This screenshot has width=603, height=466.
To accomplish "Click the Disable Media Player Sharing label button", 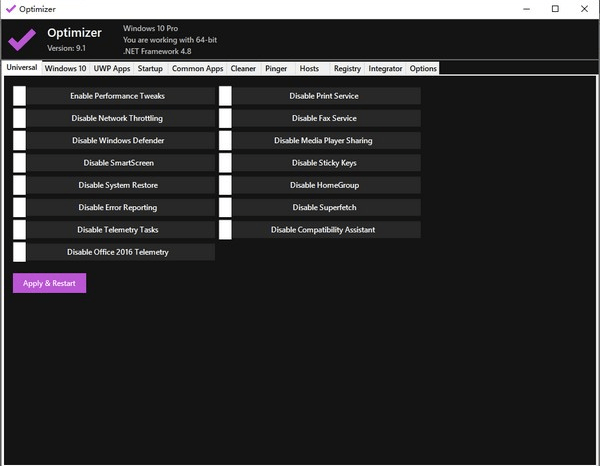I will [x=326, y=140].
